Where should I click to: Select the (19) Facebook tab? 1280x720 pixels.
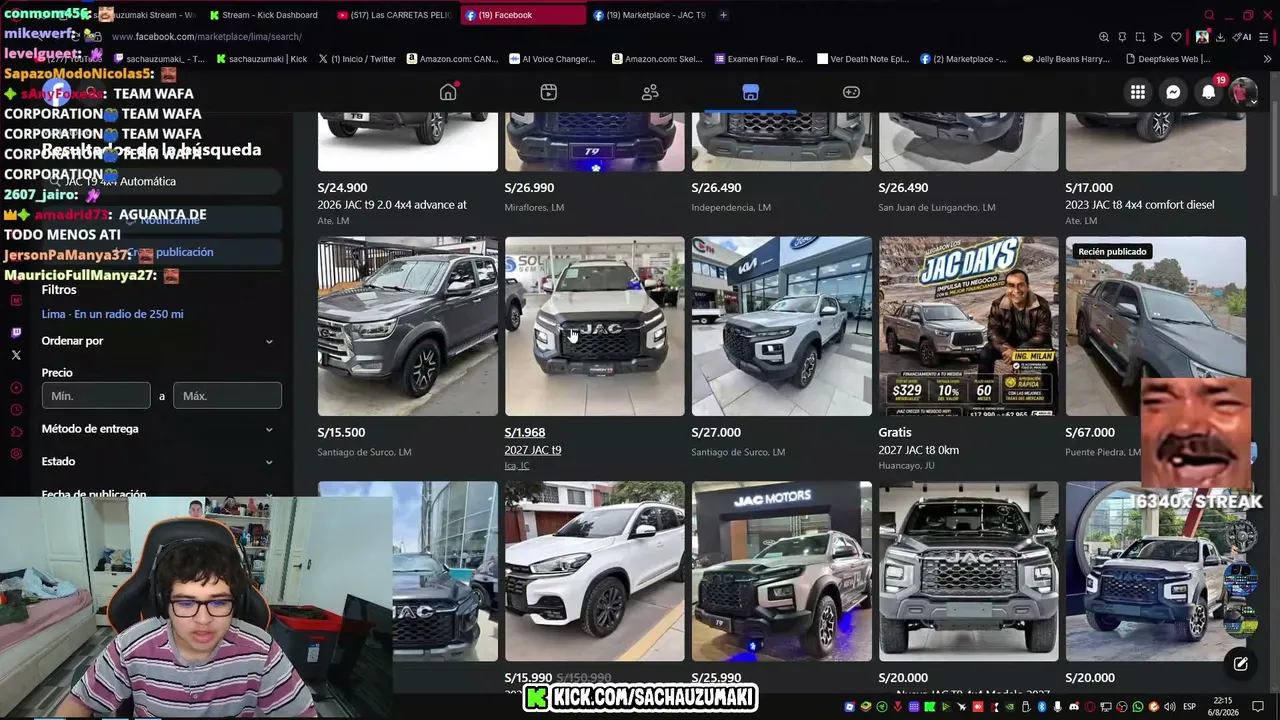pyautogui.click(x=522, y=15)
